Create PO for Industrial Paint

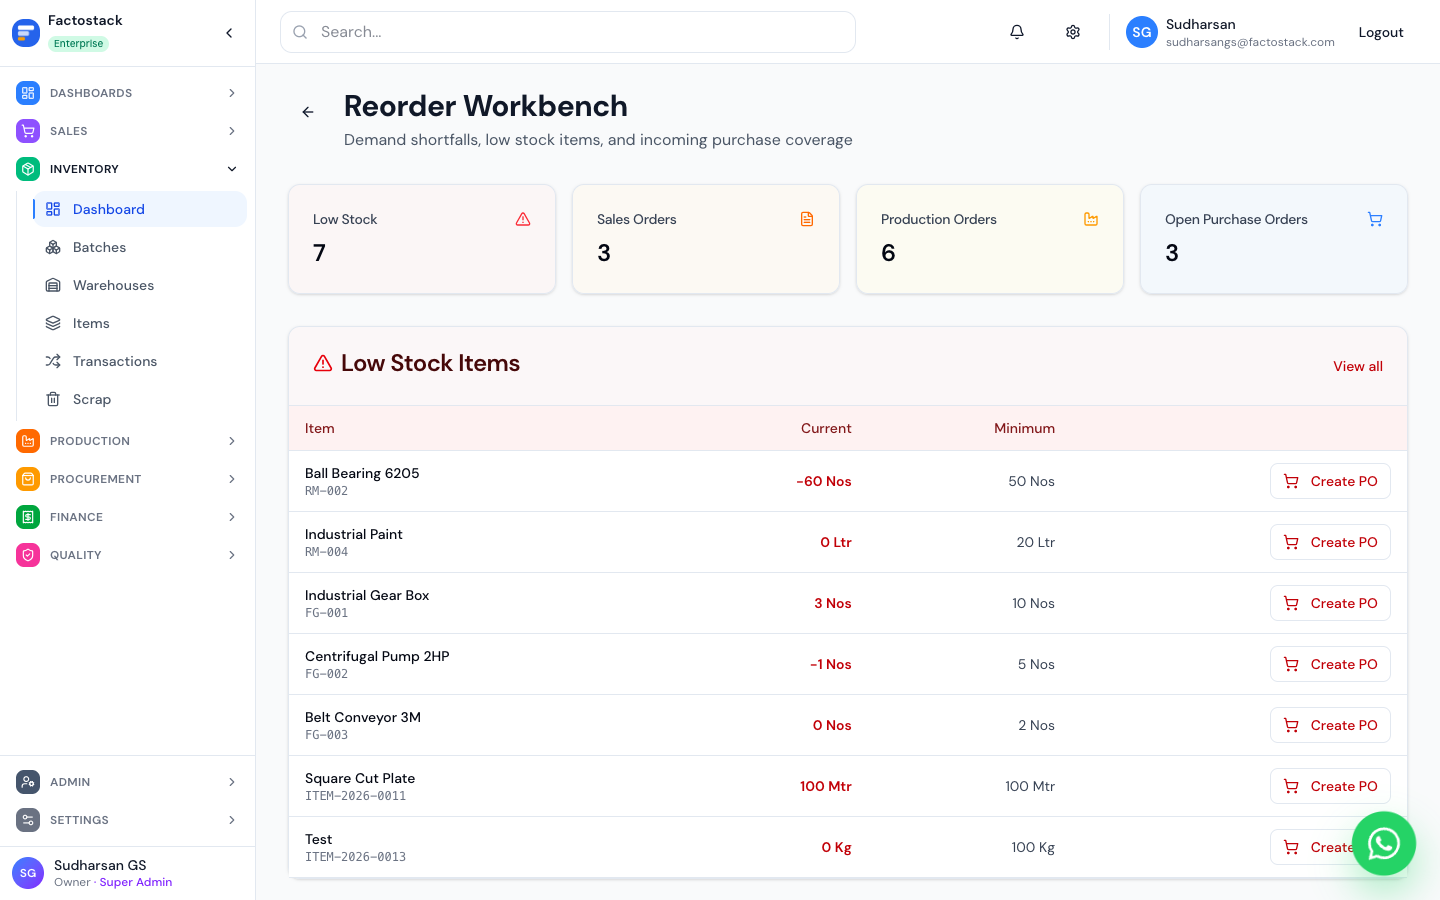tap(1330, 542)
